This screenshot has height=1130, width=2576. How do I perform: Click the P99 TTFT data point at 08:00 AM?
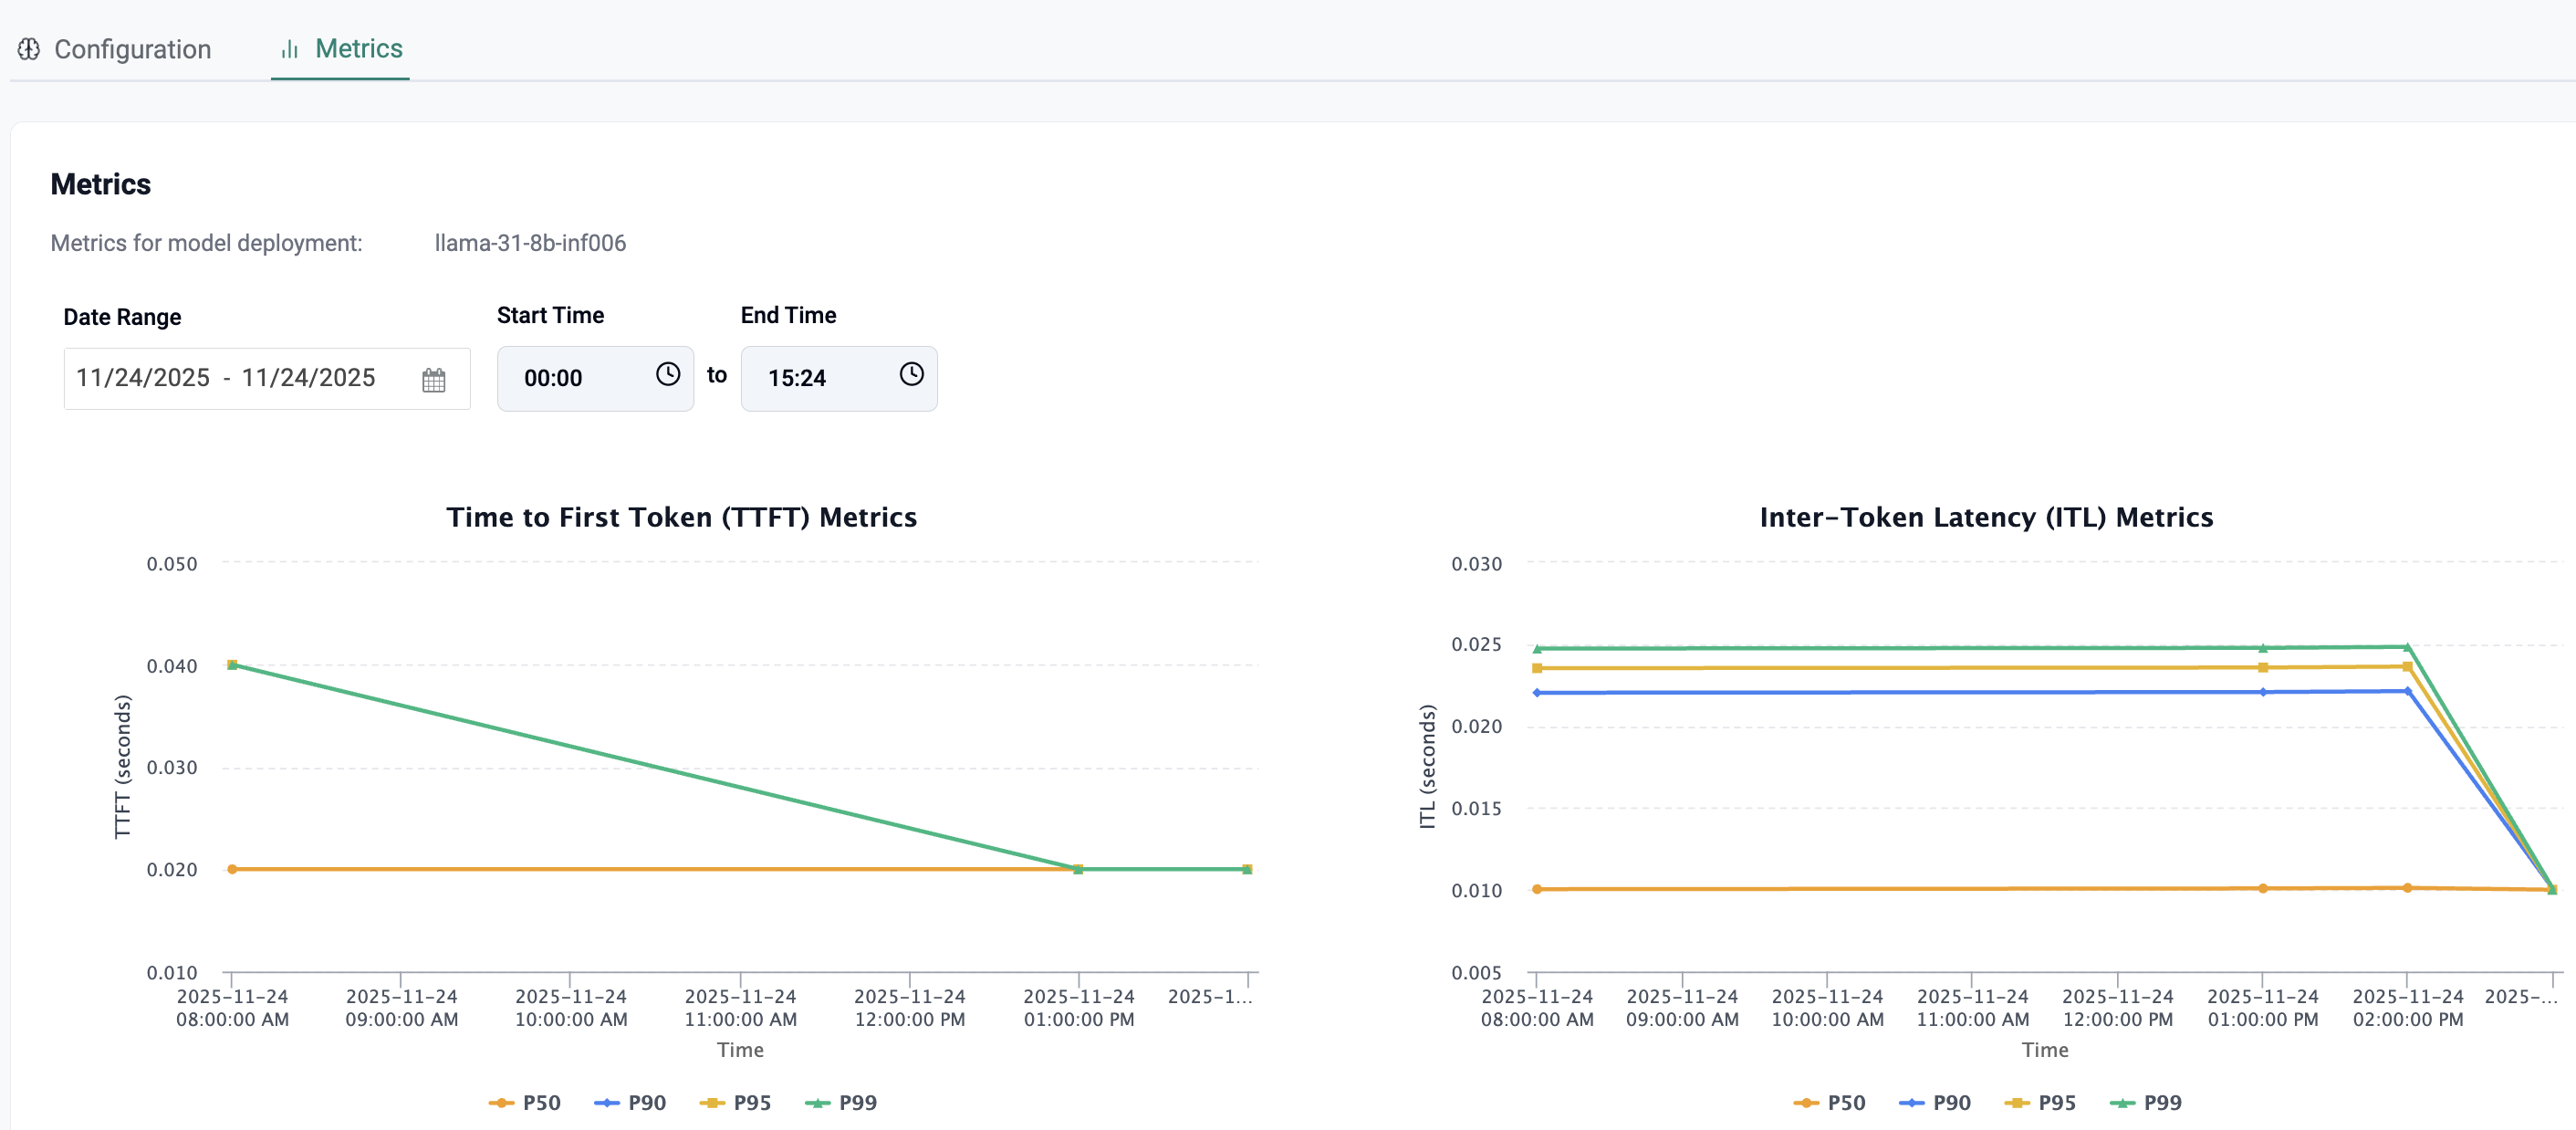click(232, 664)
